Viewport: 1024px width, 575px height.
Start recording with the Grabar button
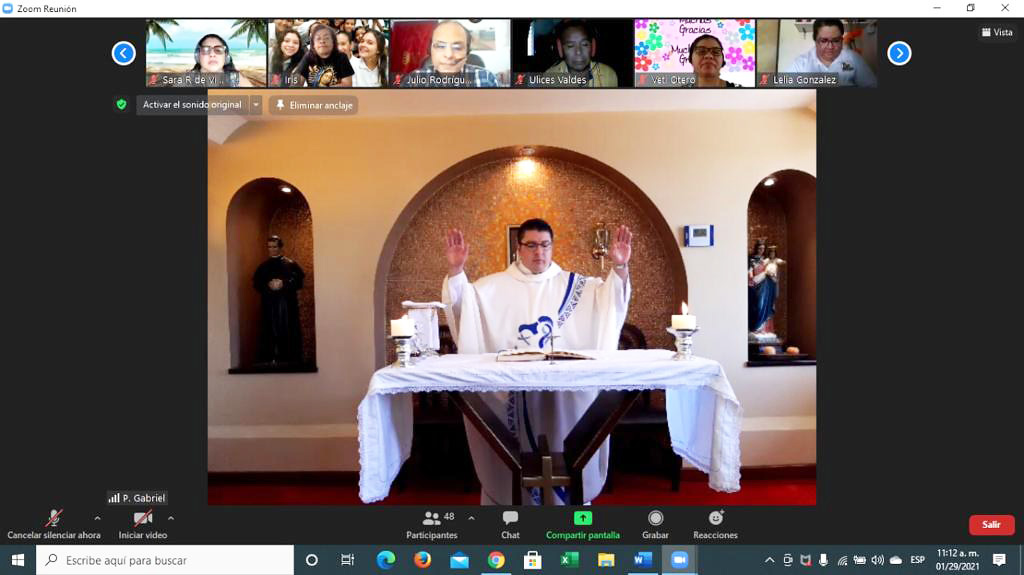[x=655, y=524]
